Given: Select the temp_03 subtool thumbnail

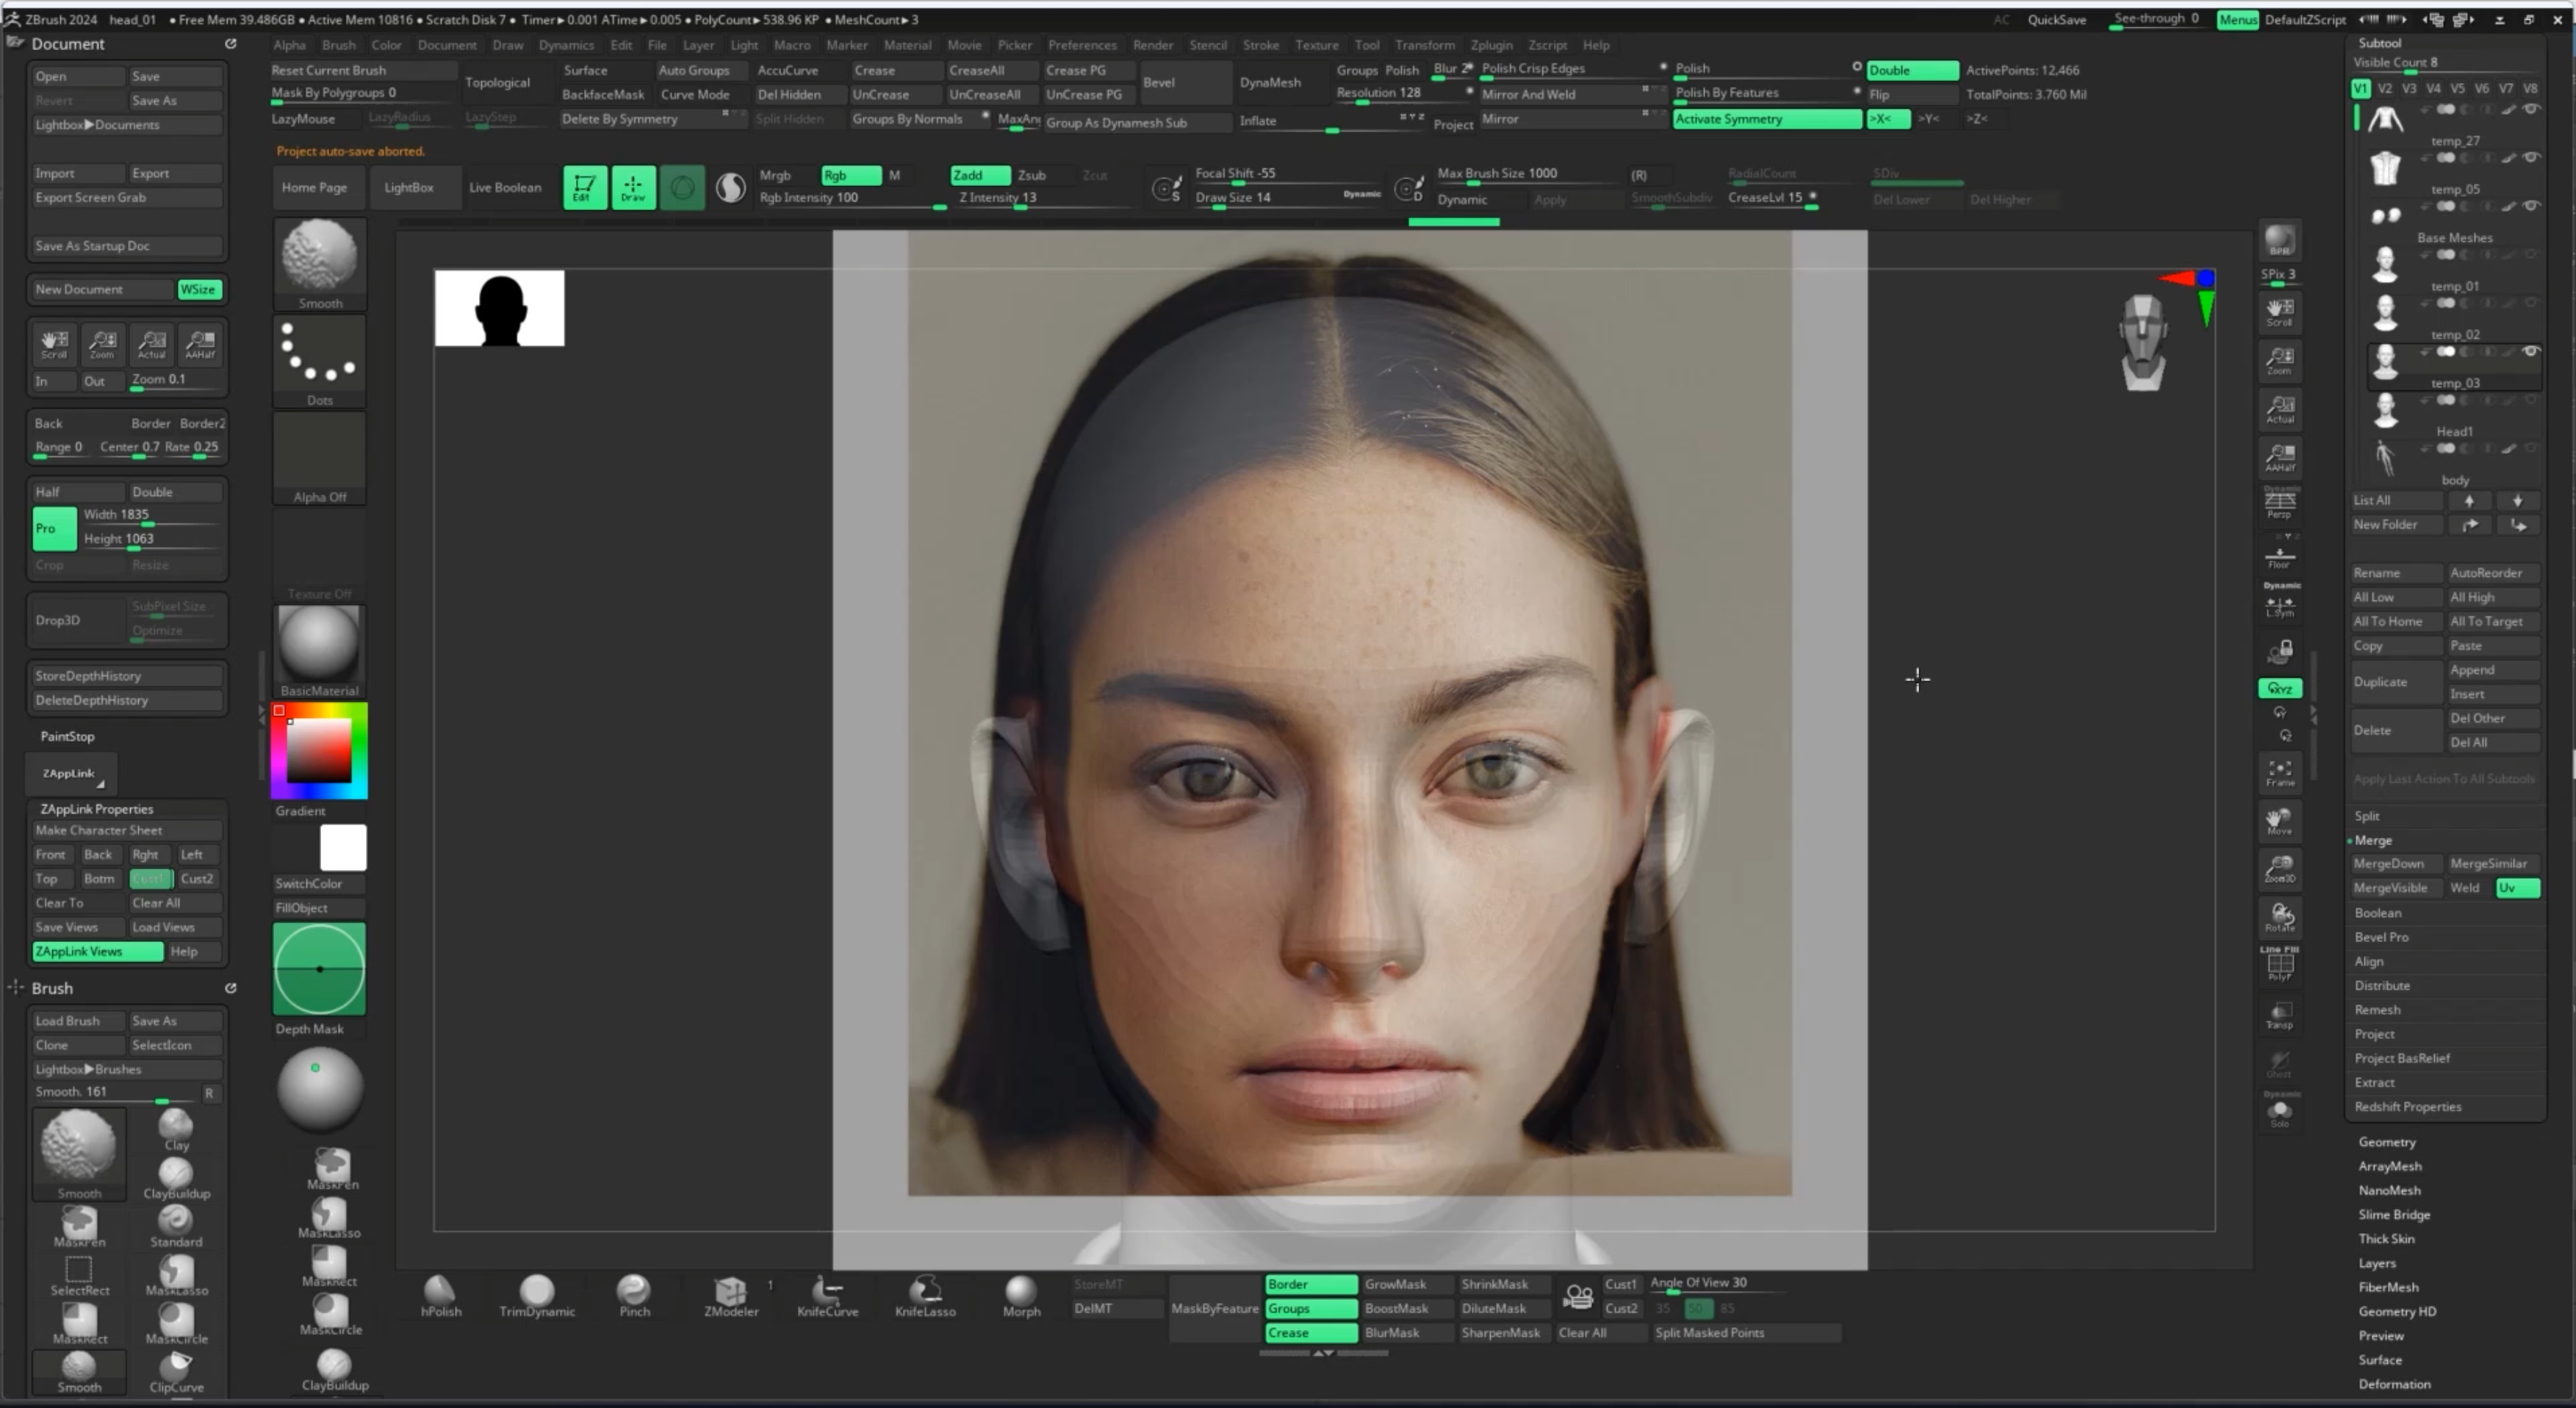Looking at the screenshot, I should click(x=2385, y=361).
